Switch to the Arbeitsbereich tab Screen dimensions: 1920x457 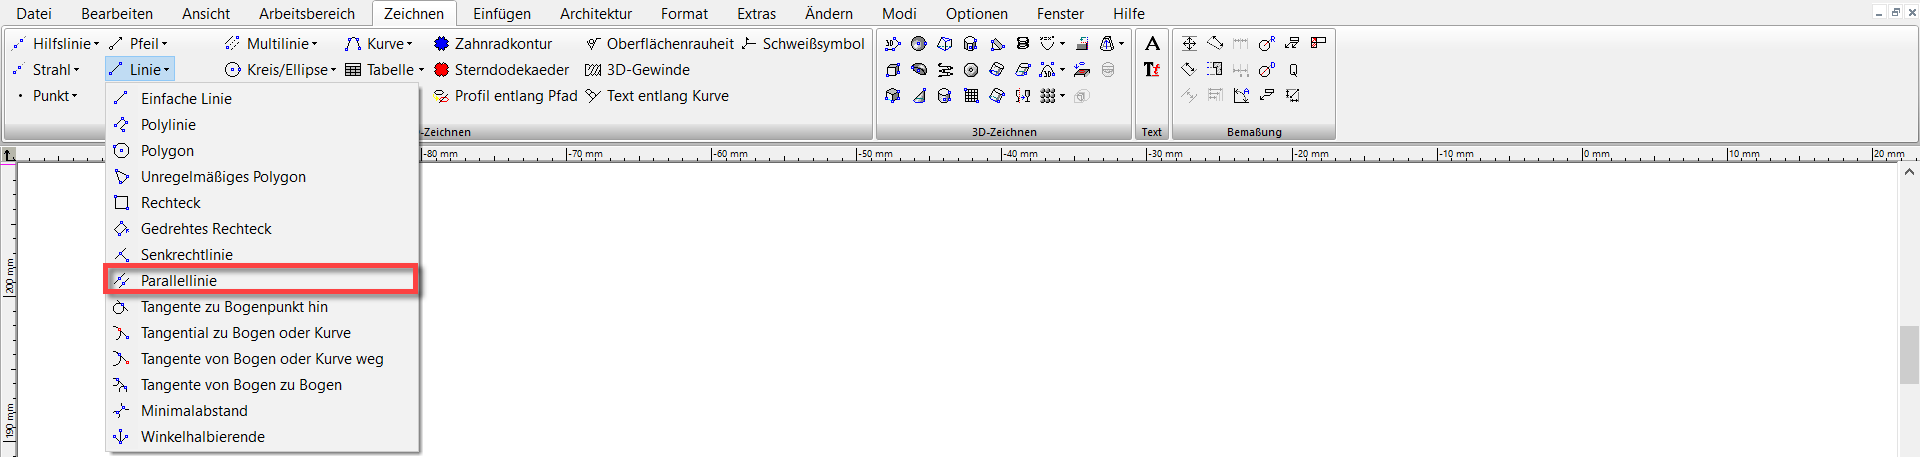(x=307, y=13)
